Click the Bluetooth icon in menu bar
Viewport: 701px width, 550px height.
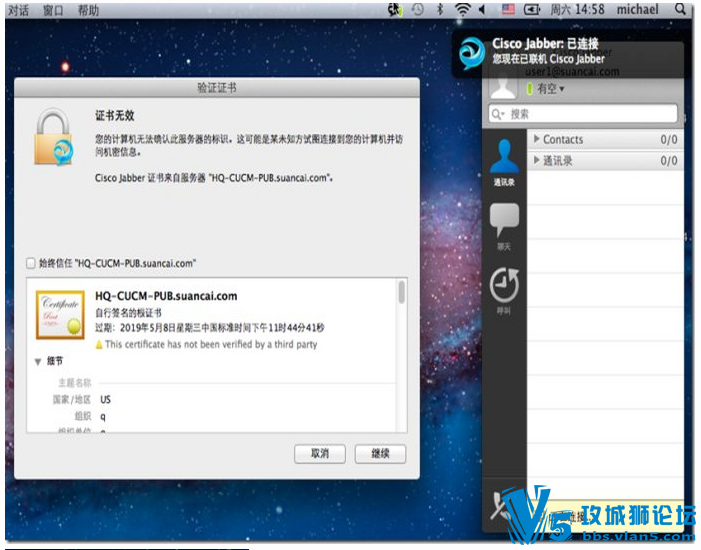pyautogui.click(x=440, y=9)
